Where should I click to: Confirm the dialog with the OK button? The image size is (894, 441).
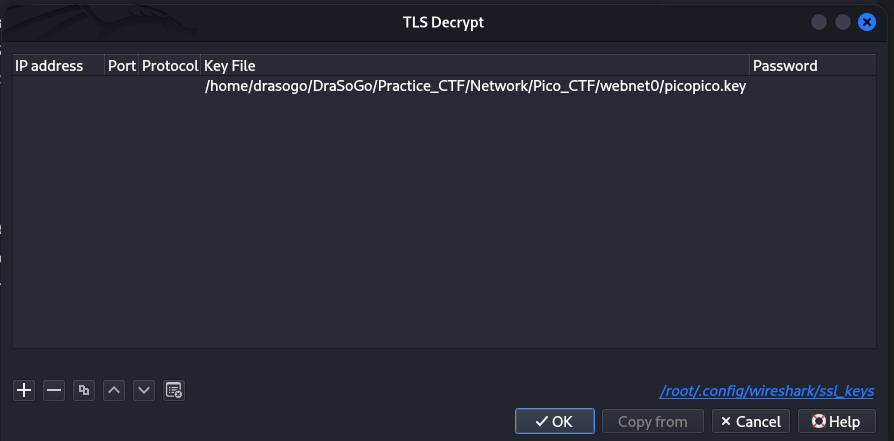555,422
